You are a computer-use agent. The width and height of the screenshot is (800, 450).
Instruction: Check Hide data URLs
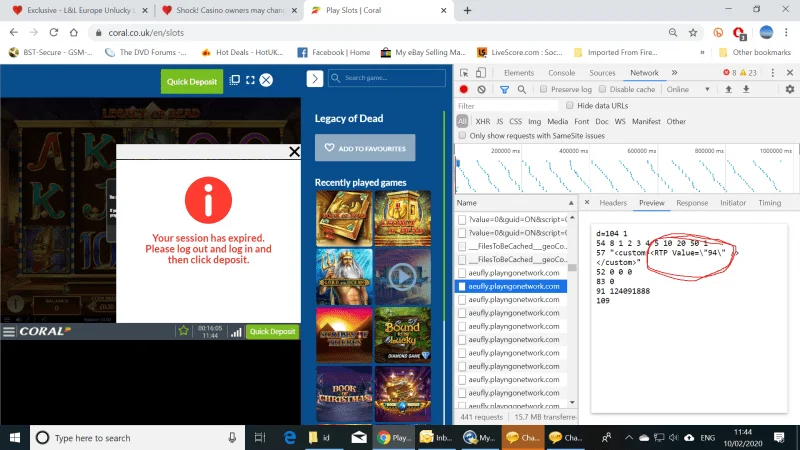tap(569, 106)
